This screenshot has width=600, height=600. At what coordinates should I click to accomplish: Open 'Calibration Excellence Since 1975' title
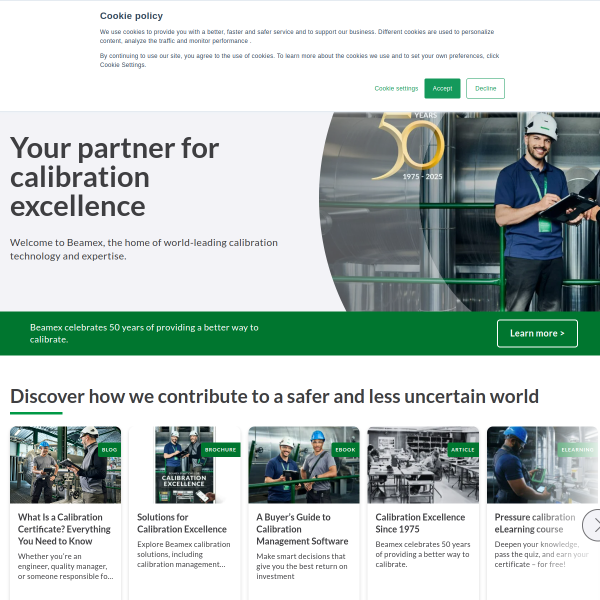coord(420,523)
